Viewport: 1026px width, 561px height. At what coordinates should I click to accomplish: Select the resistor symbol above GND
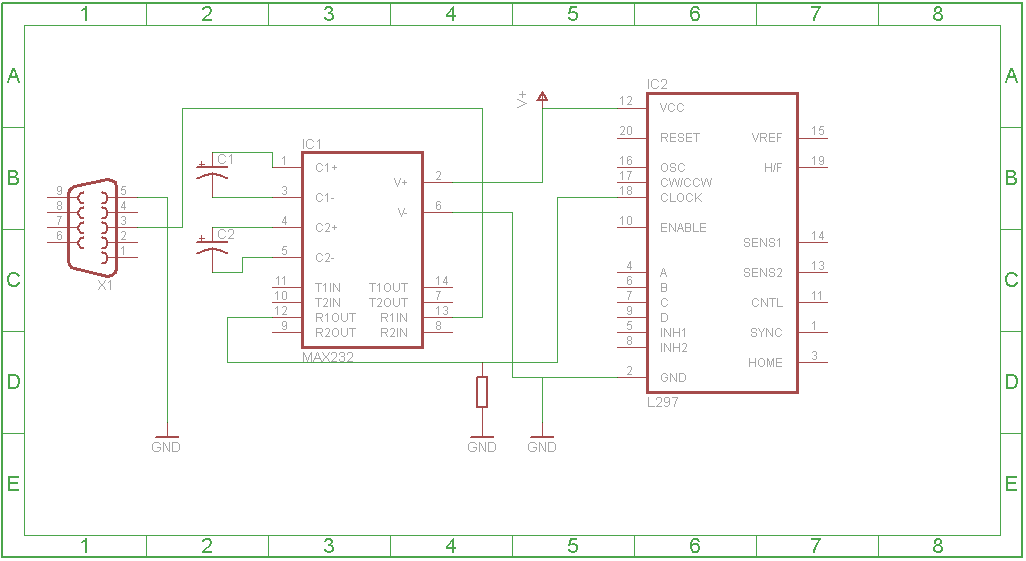[482, 392]
